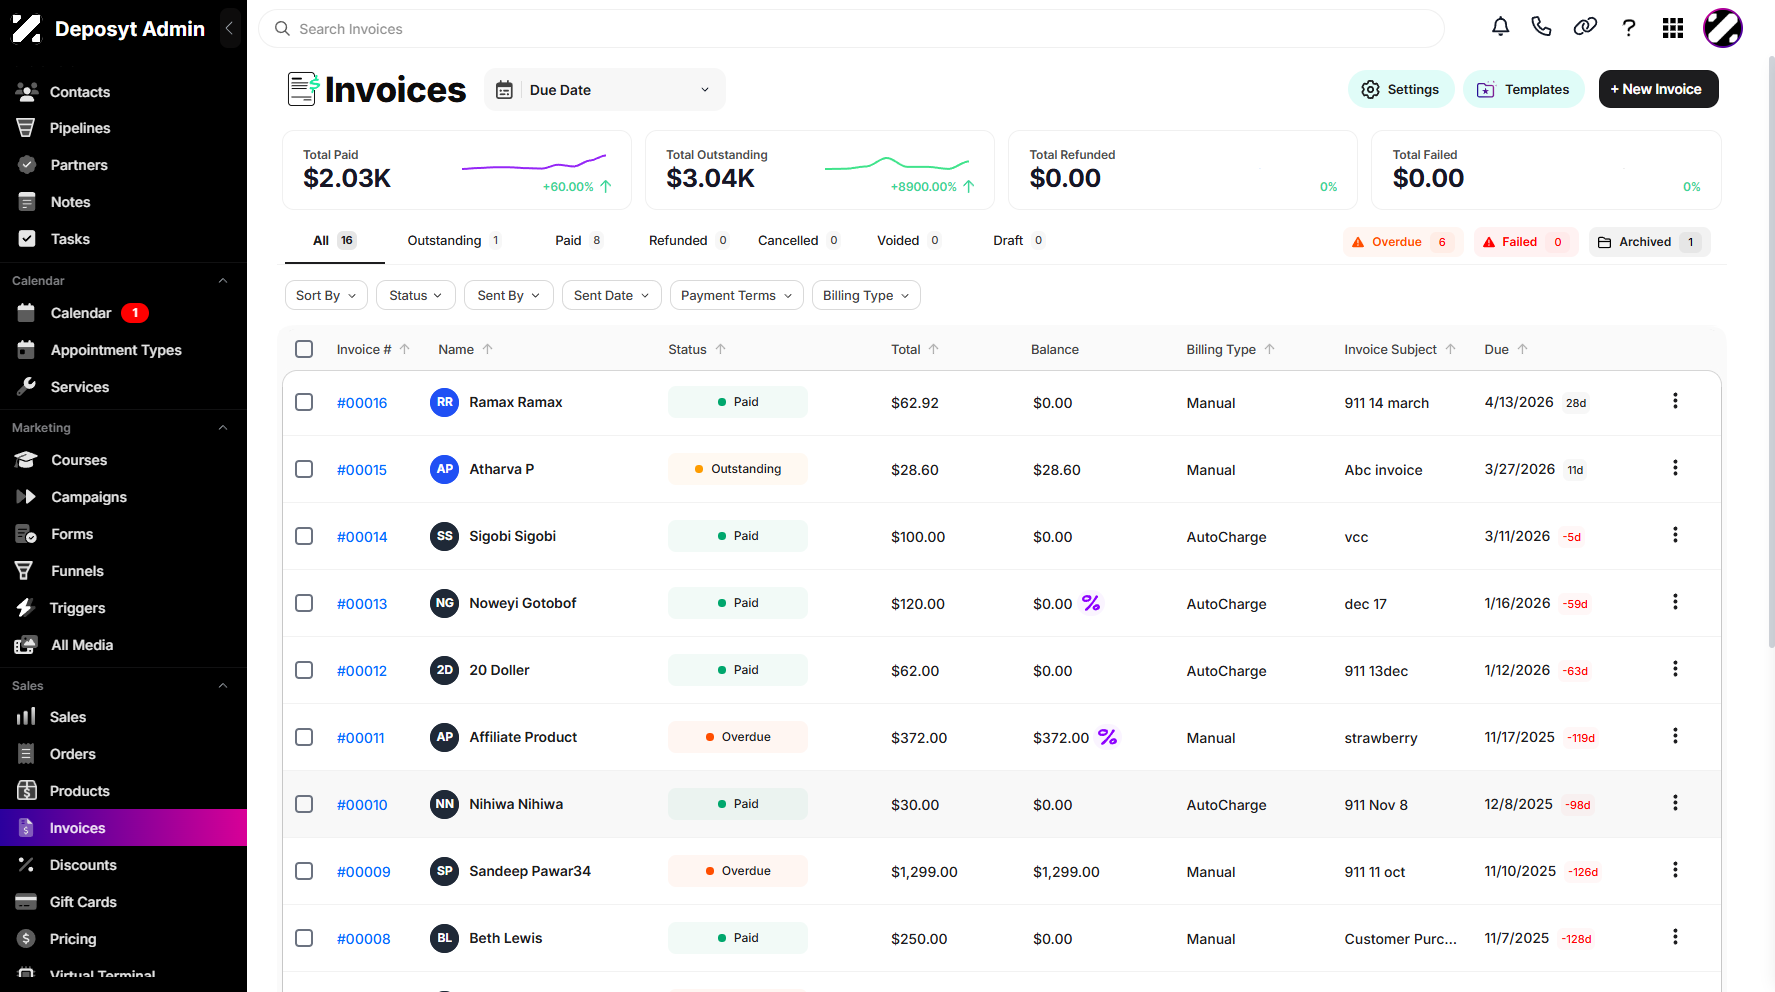
Task: Open the Billing Type filter
Action: tap(866, 295)
